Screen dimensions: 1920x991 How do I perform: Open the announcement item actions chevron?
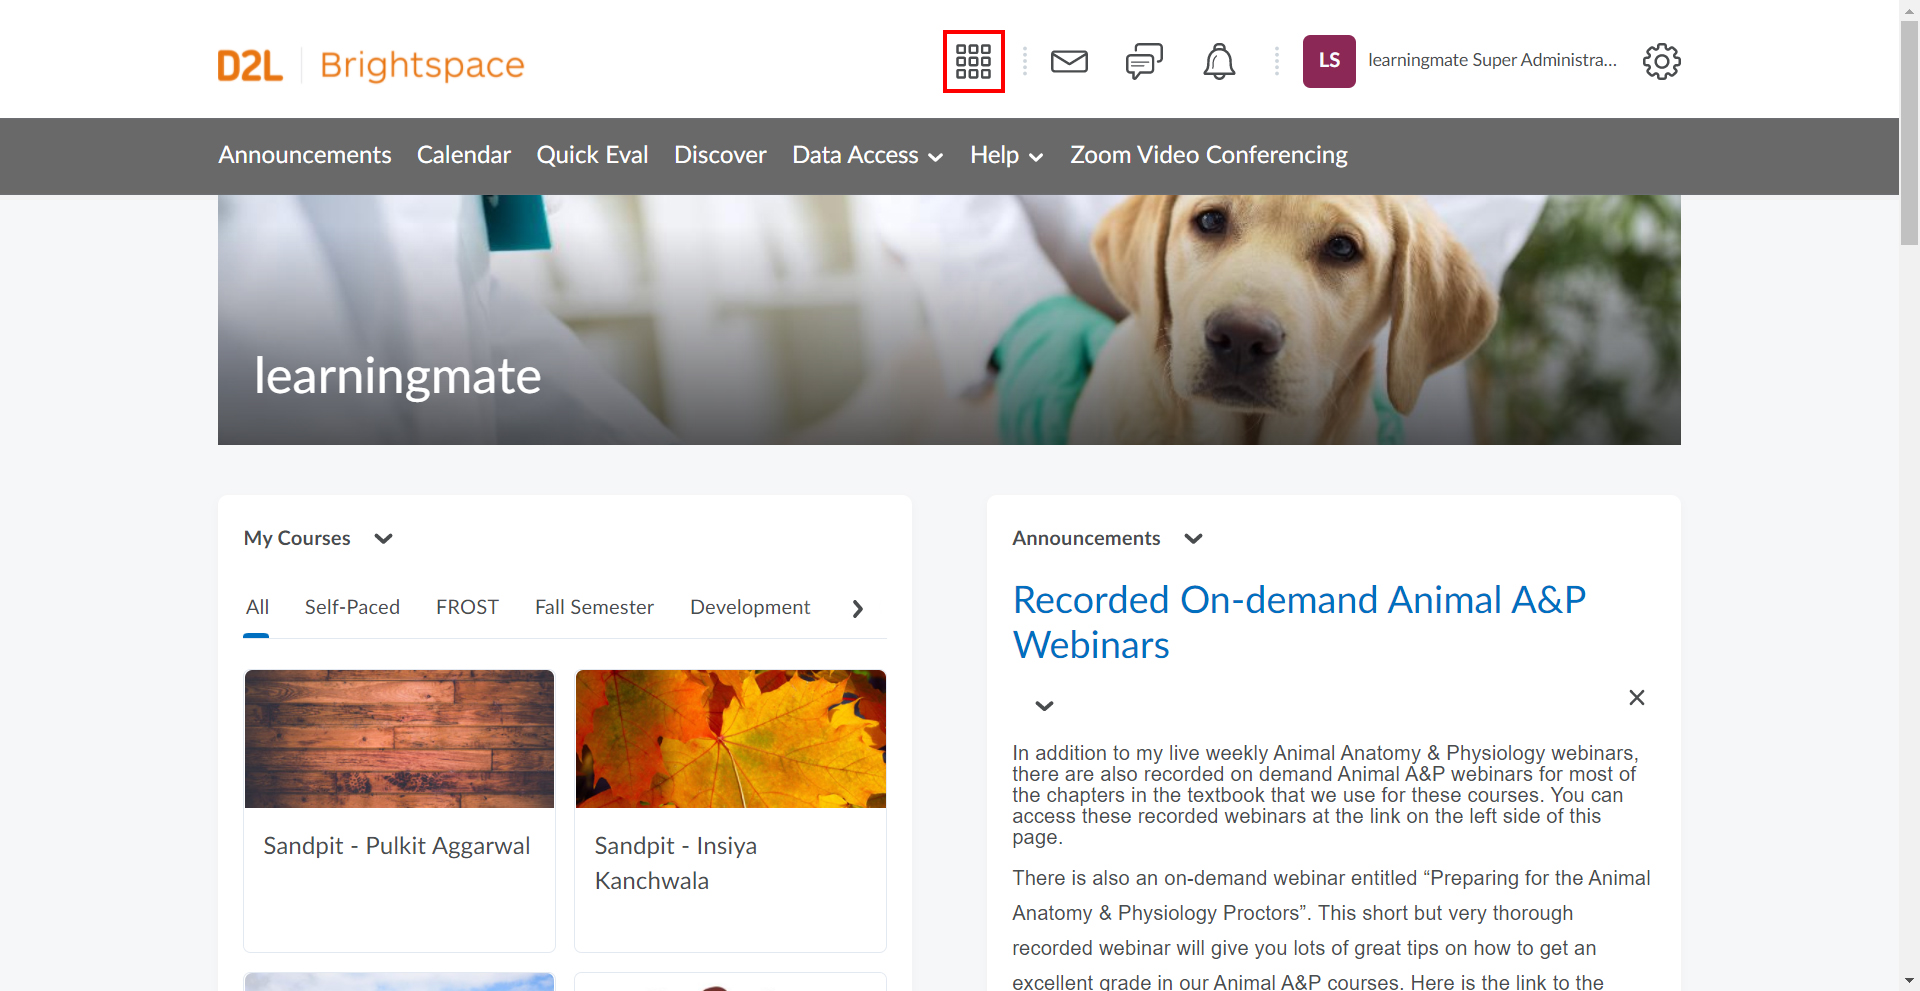[1044, 706]
